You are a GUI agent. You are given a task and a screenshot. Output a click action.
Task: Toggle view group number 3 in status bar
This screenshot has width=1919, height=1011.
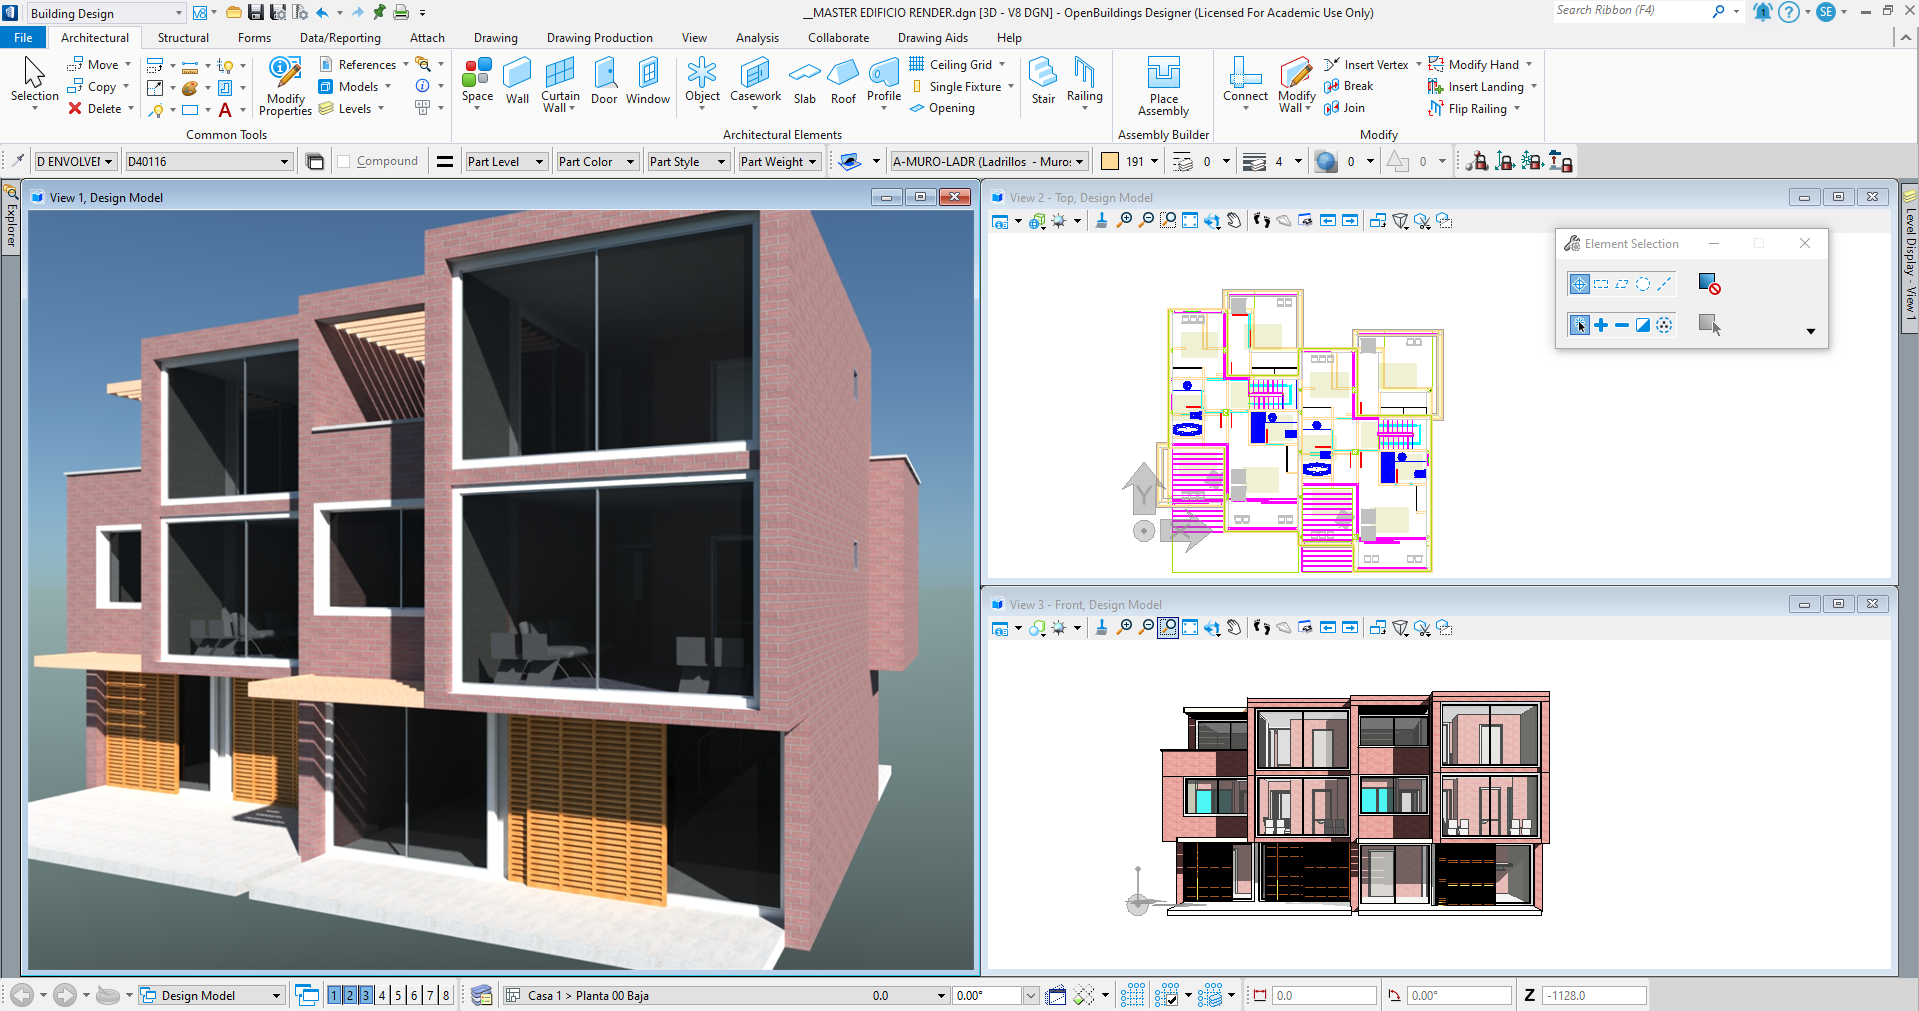(364, 995)
